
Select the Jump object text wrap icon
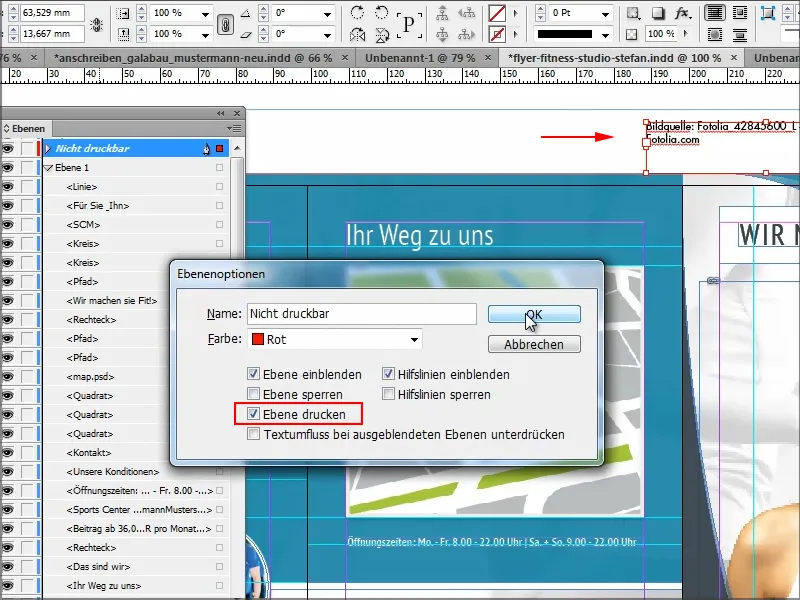[x=740, y=35]
